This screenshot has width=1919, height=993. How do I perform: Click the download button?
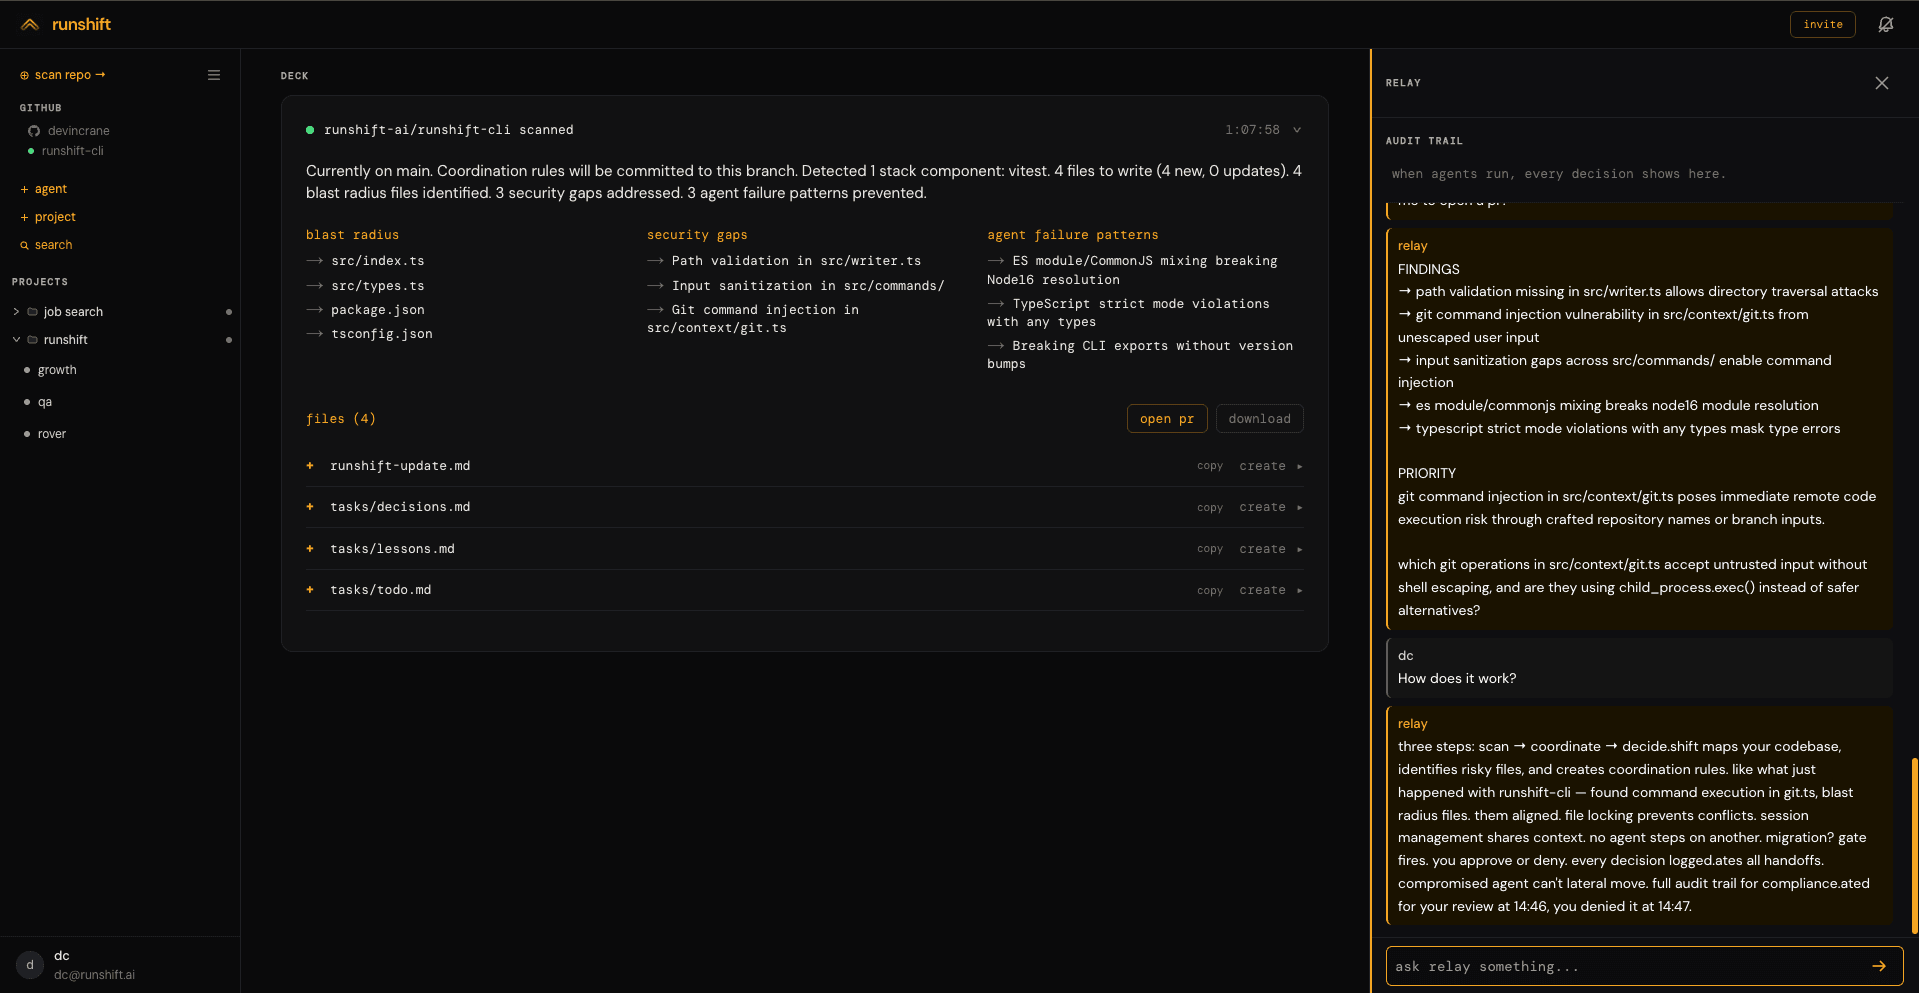1259,419
